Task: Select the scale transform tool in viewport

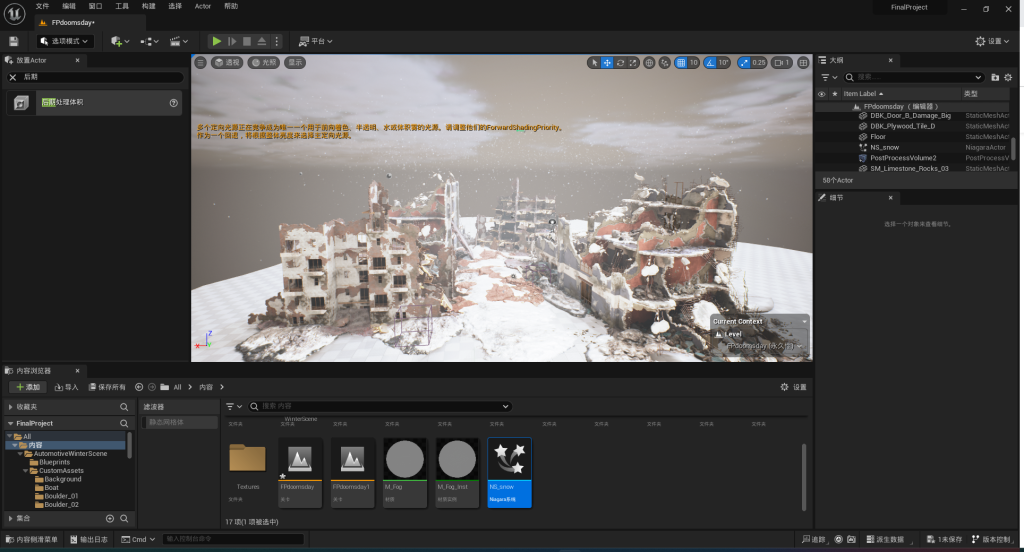Action: coord(634,62)
